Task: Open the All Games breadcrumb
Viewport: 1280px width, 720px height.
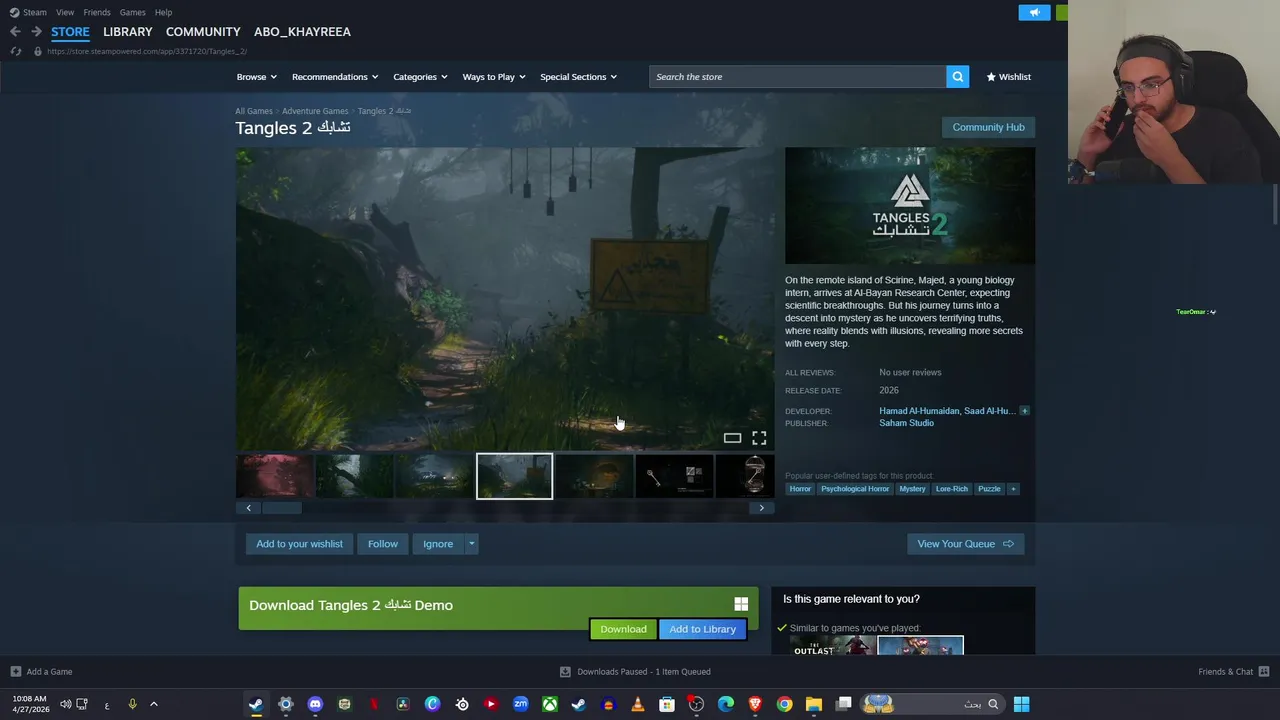Action: (253, 111)
